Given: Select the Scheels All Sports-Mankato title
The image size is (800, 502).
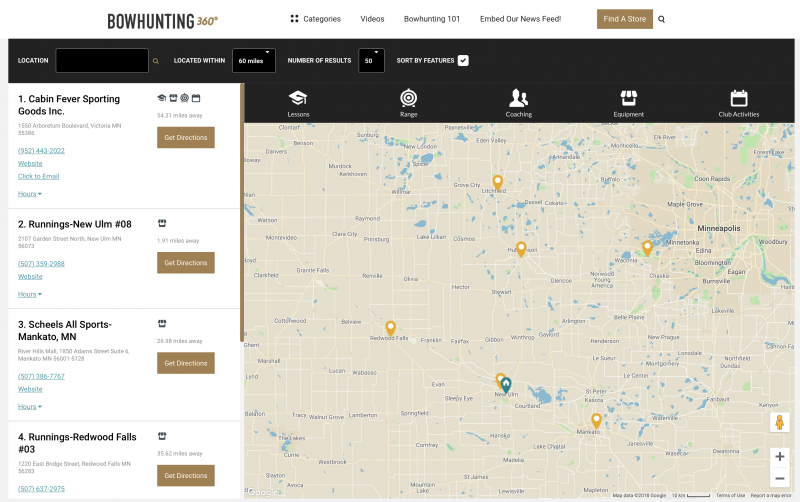Looking at the screenshot, I should [x=65, y=331].
